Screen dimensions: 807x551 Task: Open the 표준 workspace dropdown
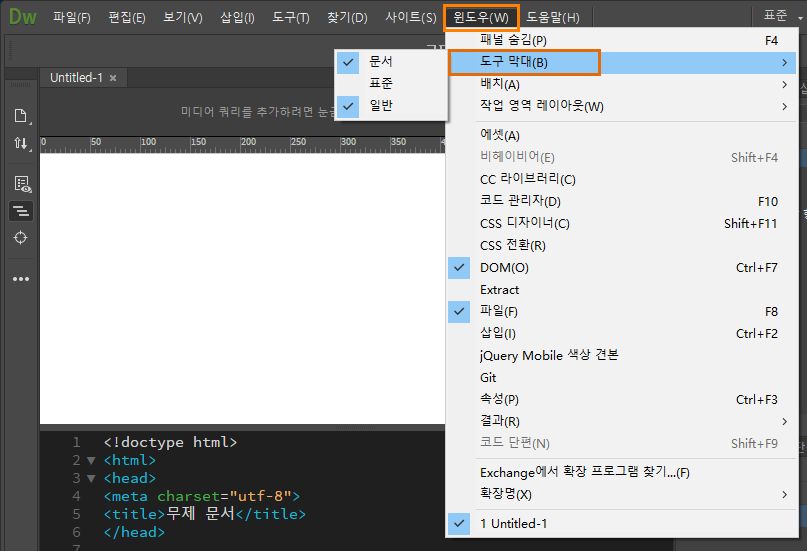click(781, 16)
